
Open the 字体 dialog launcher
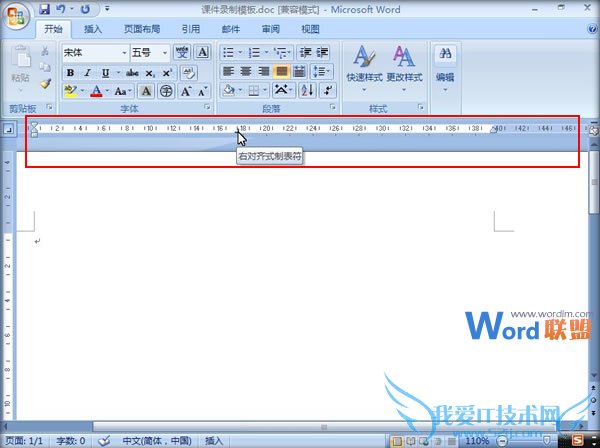207,108
